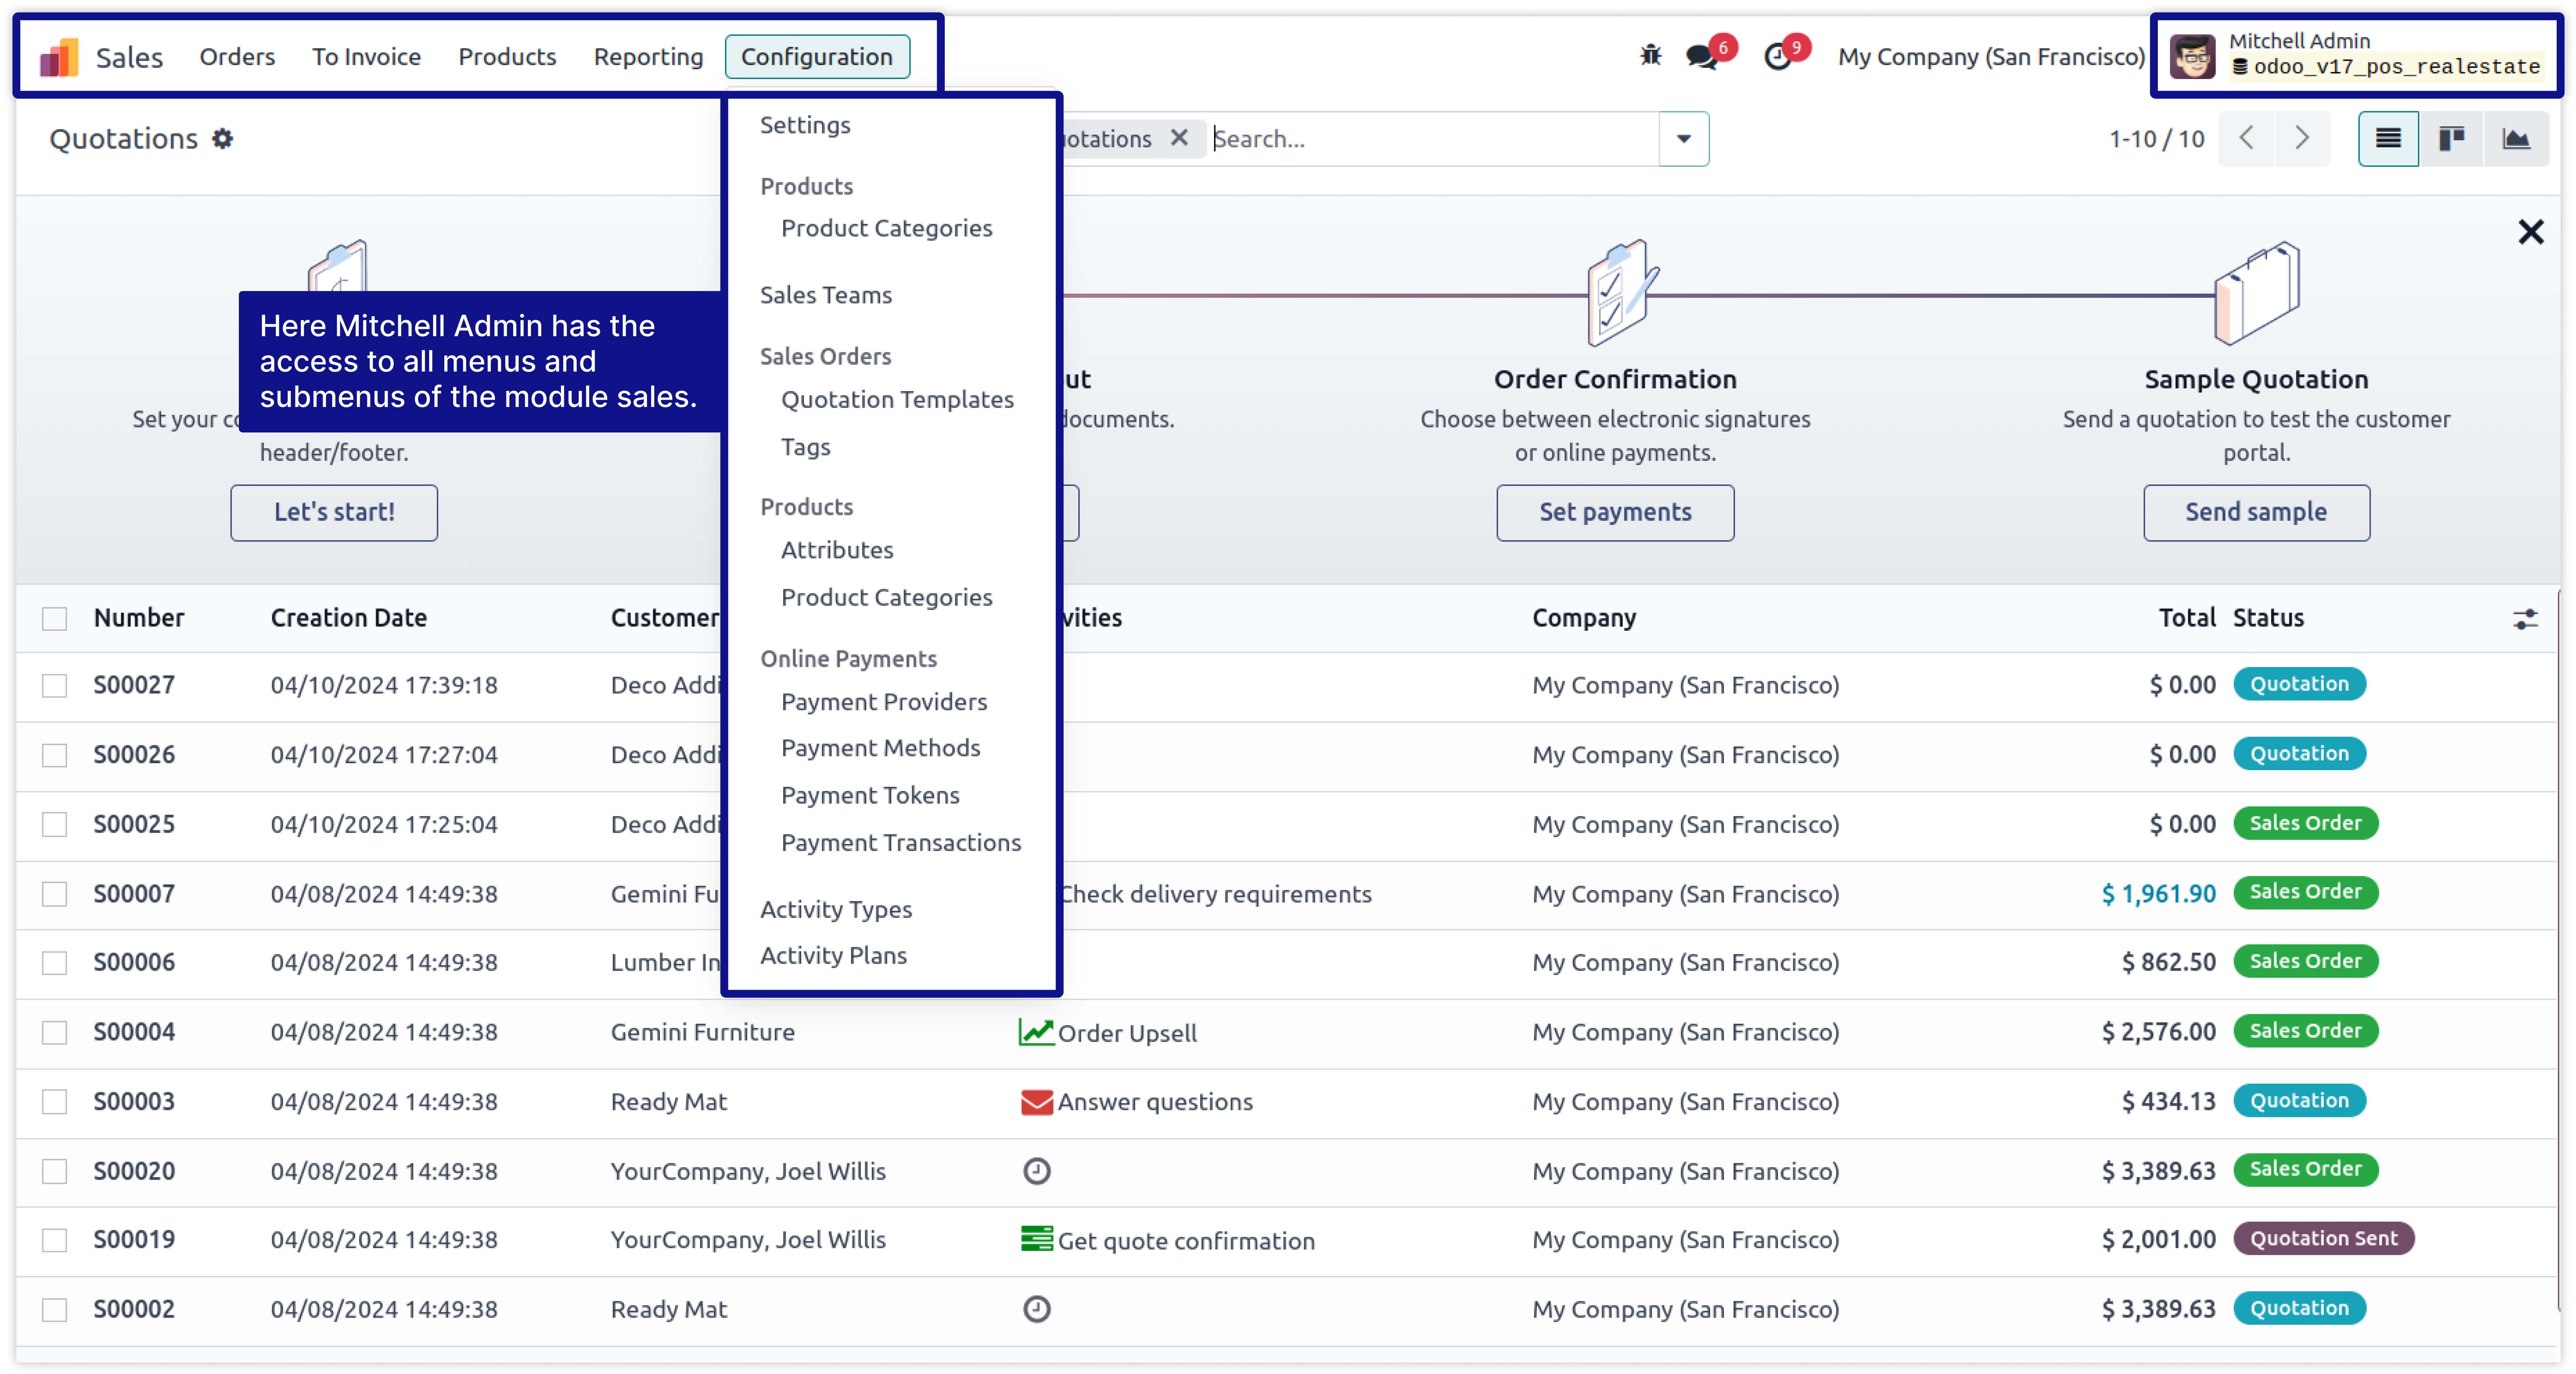Select checkbox for order S00003

54,1102
